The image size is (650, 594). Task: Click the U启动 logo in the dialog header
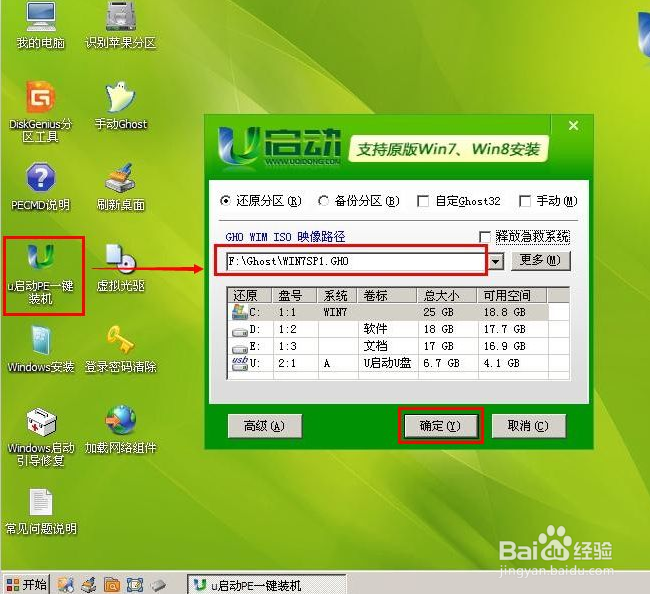pyautogui.click(x=279, y=148)
